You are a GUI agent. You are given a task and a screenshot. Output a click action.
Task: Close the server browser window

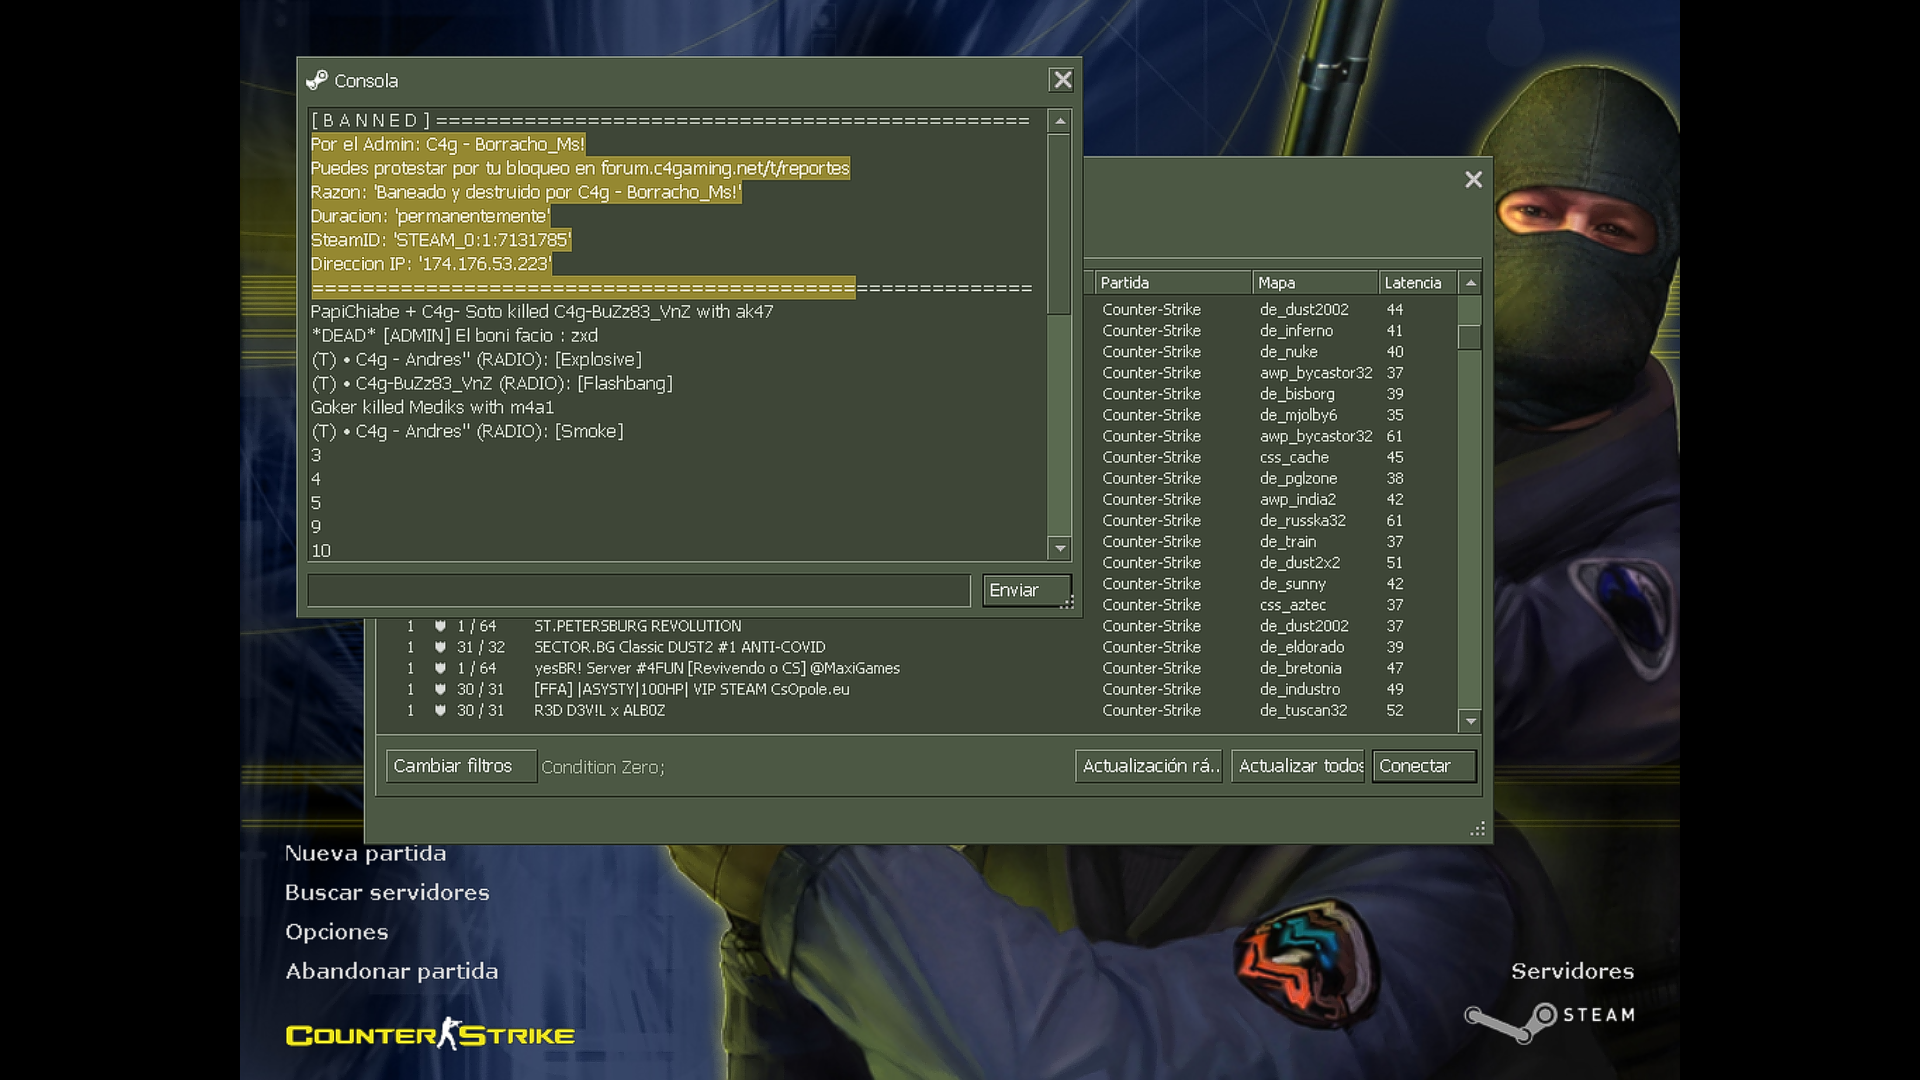click(x=1473, y=180)
